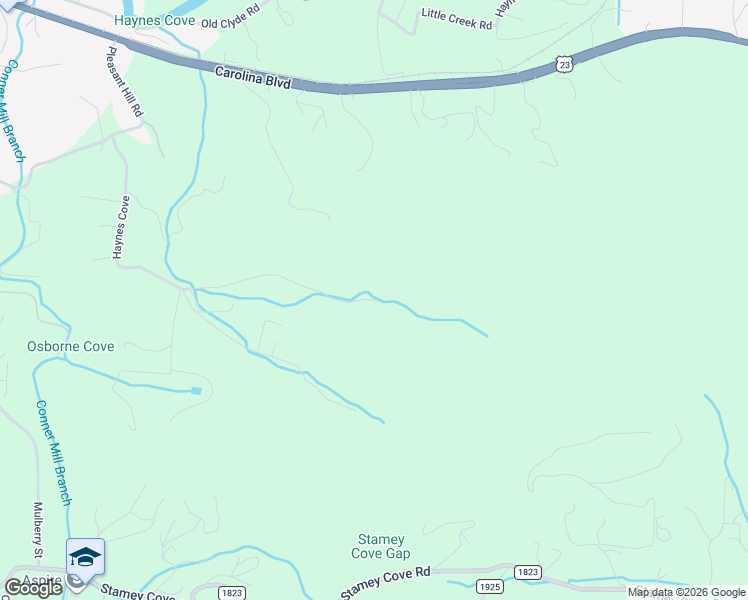Viewport: 748px width, 600px height.
Task: Click the 1925 route shield
Action: click(490, 587)
